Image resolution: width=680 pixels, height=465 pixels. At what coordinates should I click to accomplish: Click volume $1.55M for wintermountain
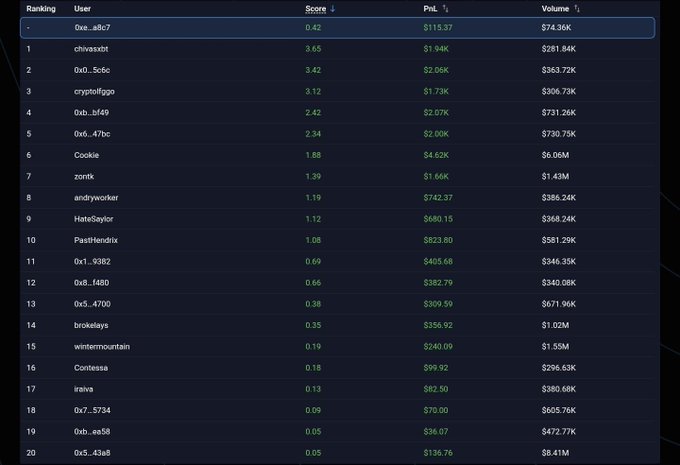[x=555, y=347]
